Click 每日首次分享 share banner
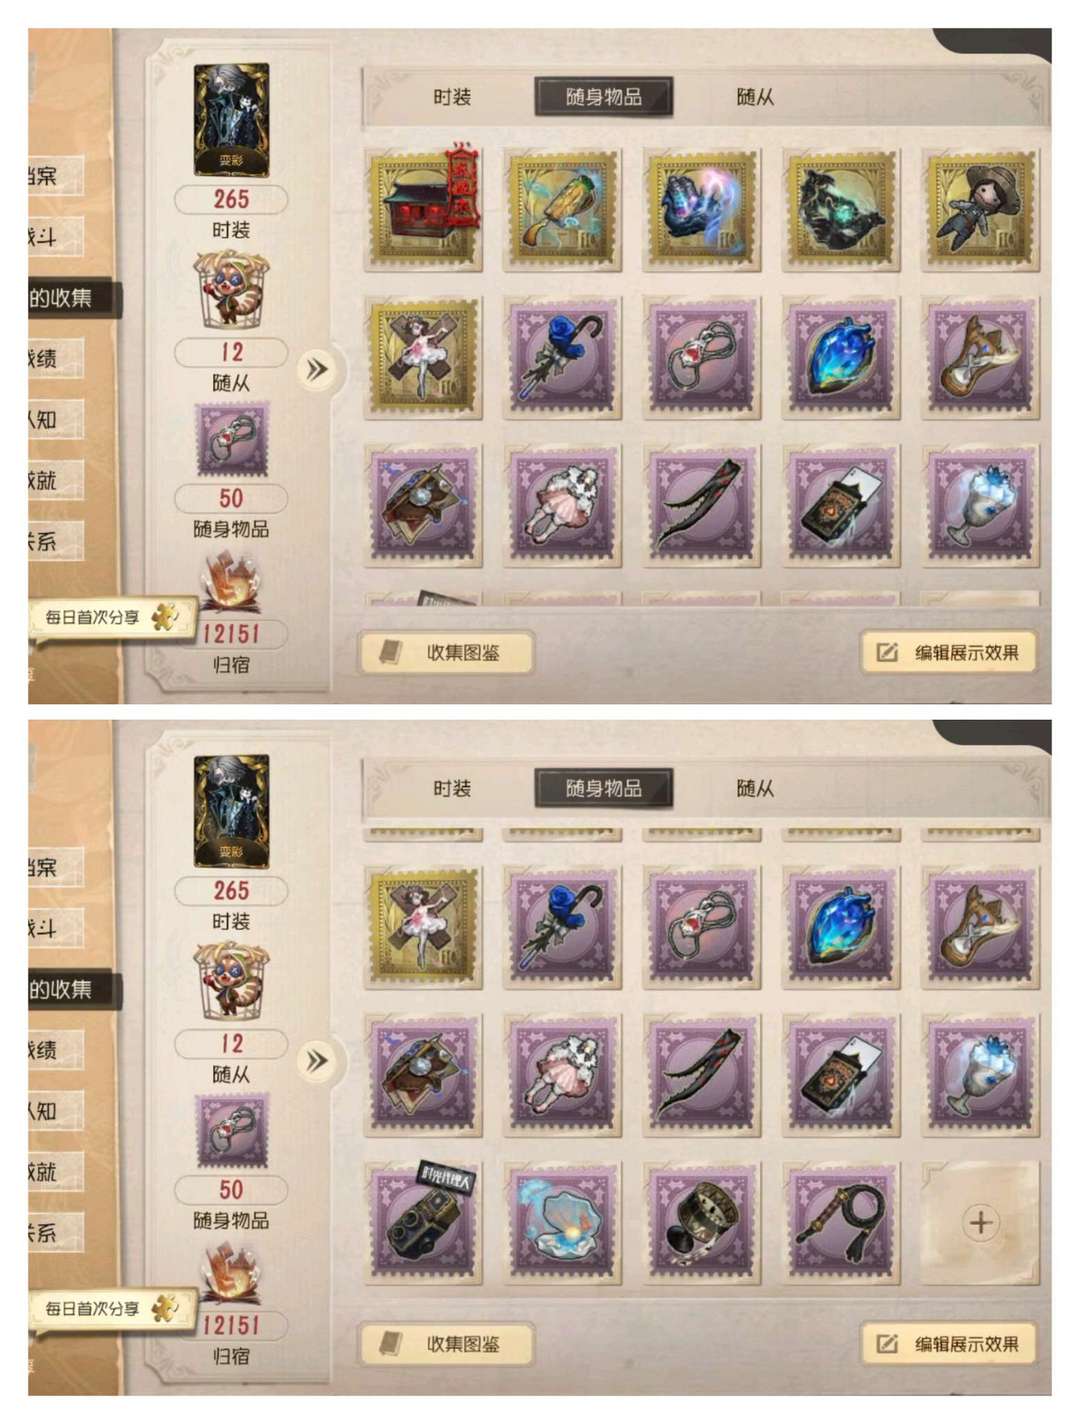The image size is (1080, 1424). [x=103, y=617]
